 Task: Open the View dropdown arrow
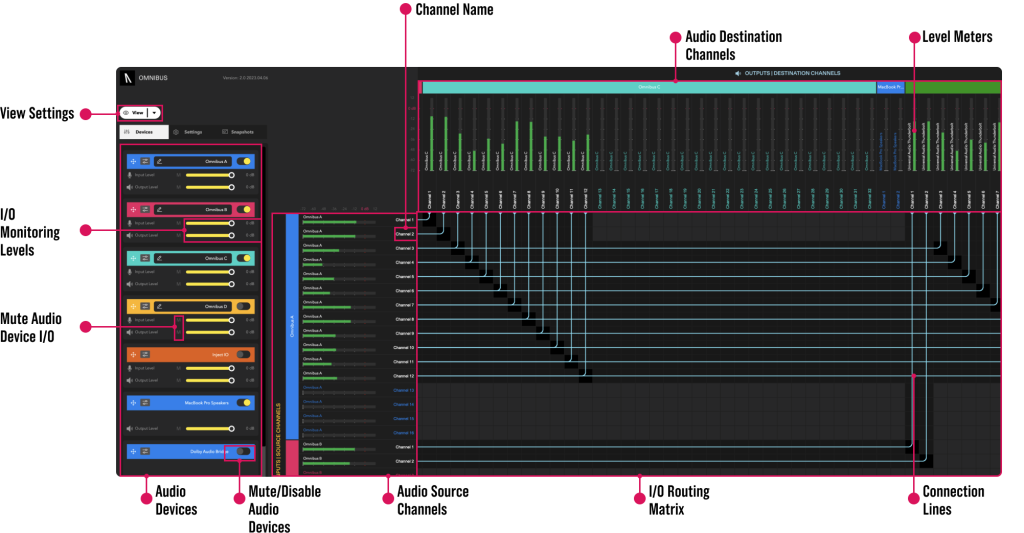coord(154,113)
